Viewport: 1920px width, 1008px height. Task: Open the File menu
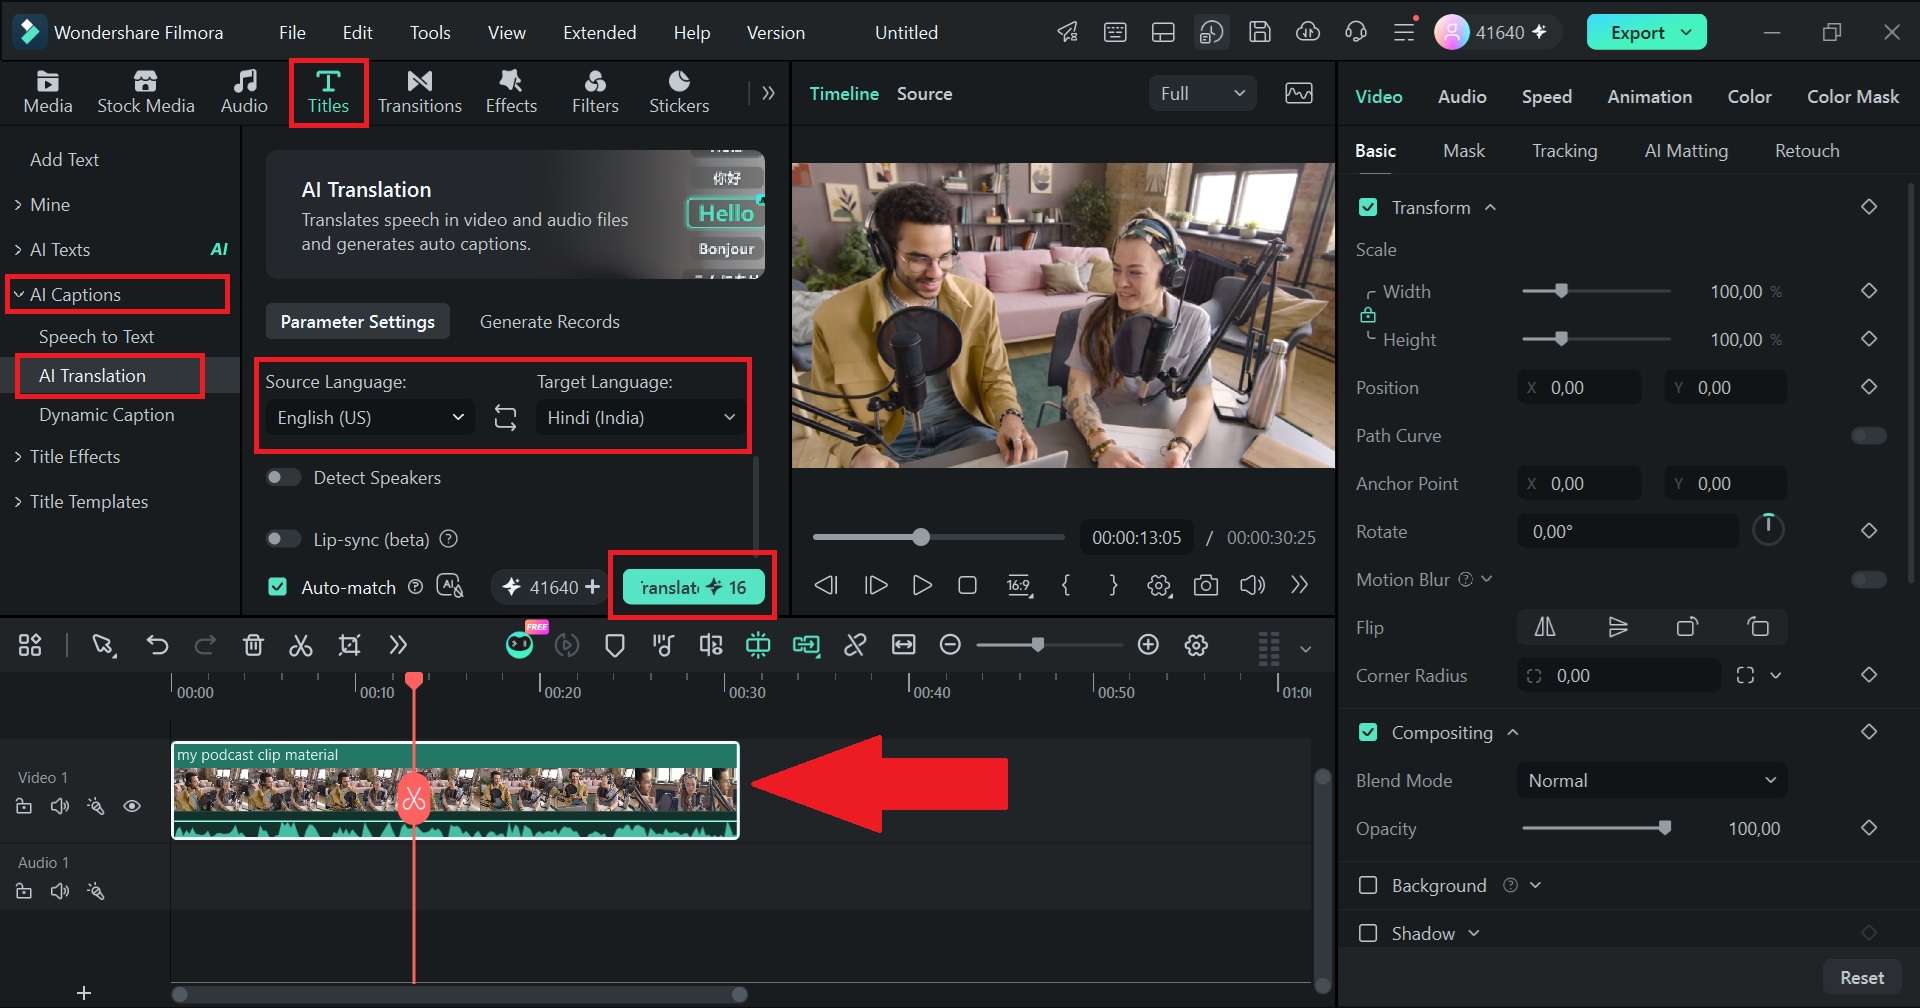(292, 32)
